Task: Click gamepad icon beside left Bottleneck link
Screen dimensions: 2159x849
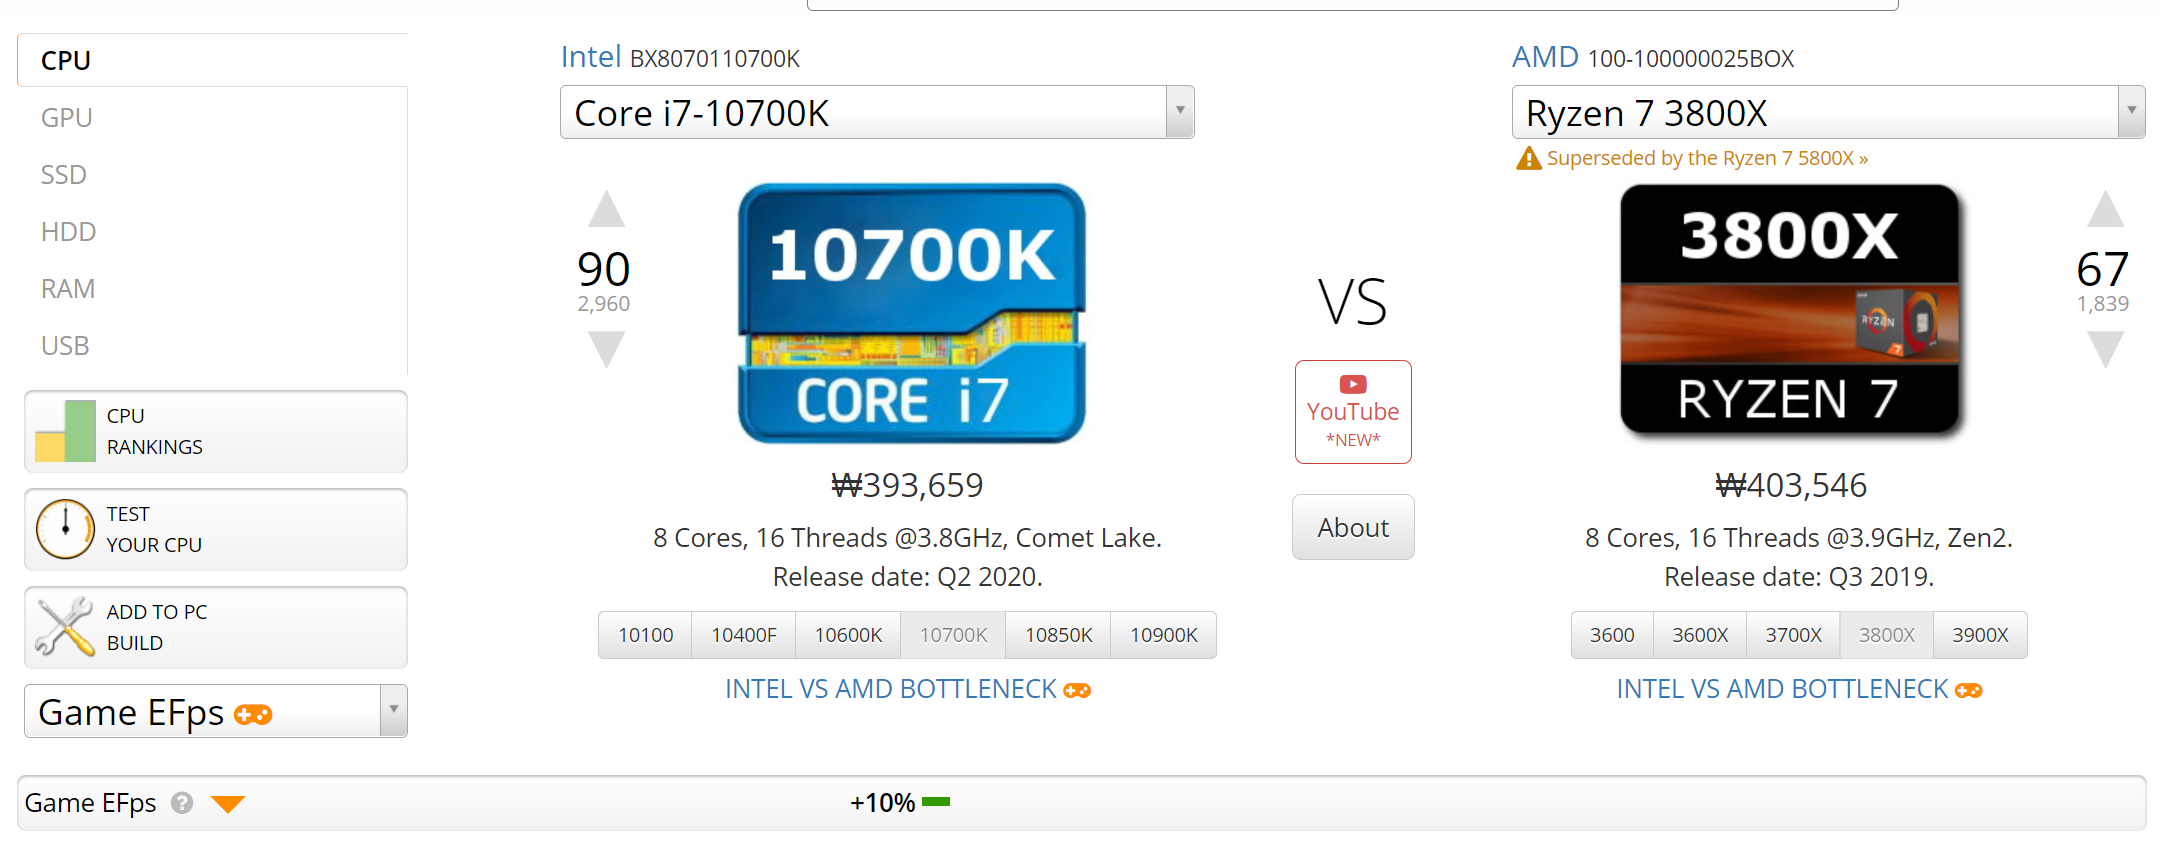Action: pyautogui.click(x=1077, y=690)
